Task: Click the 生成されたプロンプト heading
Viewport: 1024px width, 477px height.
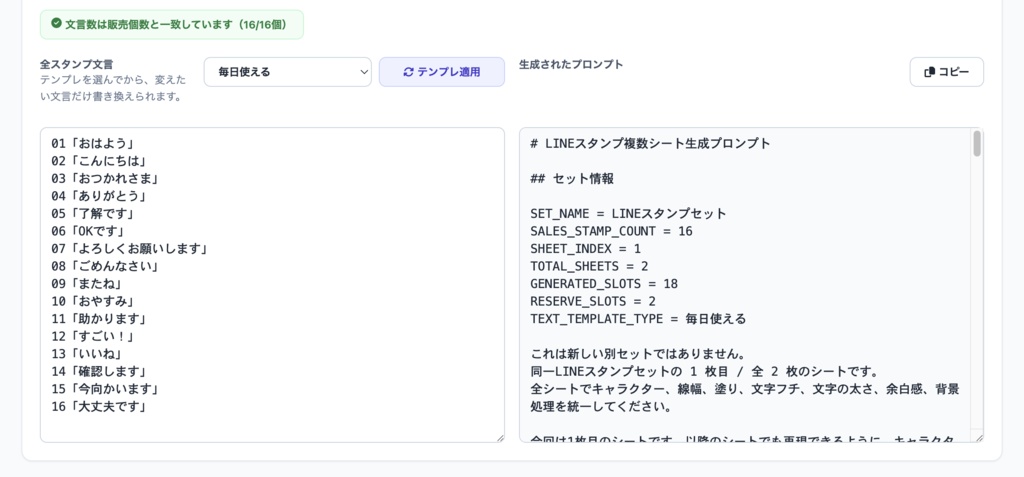Action: pyautogui.click(x=571, y=65)
